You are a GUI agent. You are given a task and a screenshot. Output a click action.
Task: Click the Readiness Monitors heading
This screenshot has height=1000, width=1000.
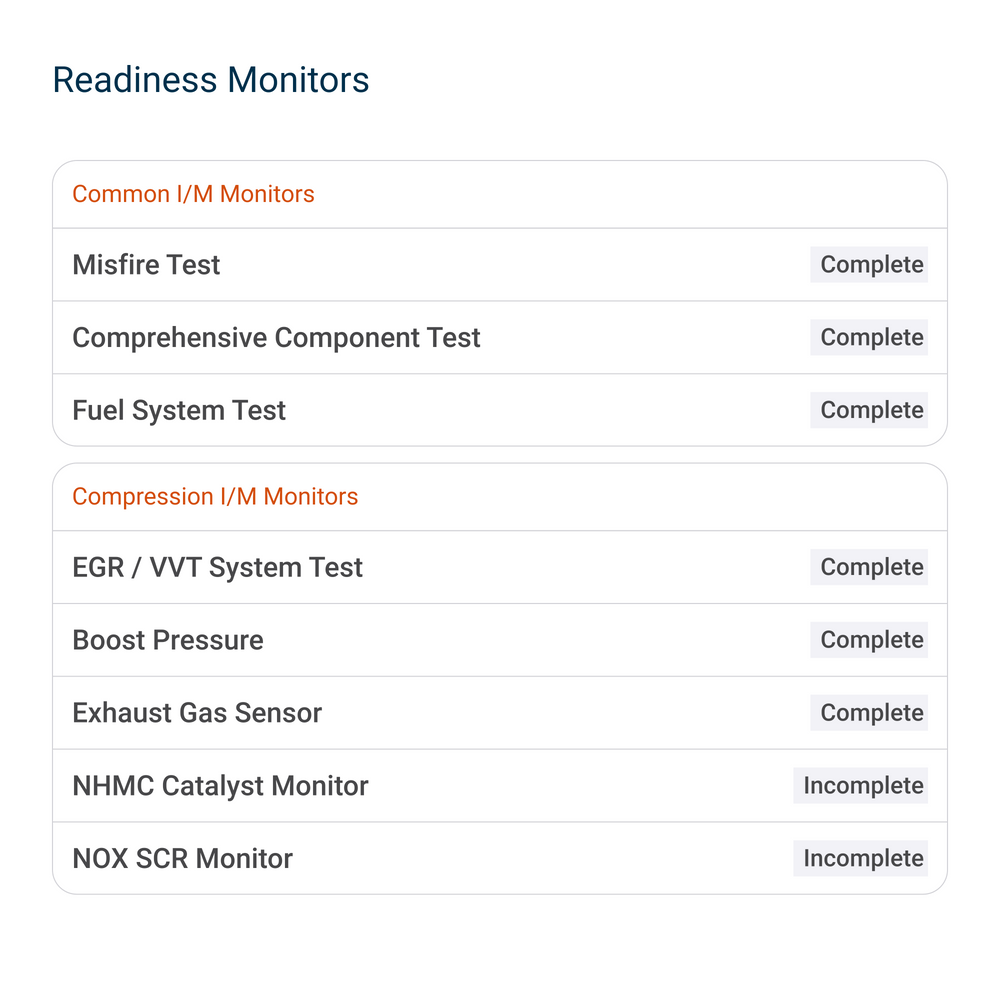click(x=210, y=80)
